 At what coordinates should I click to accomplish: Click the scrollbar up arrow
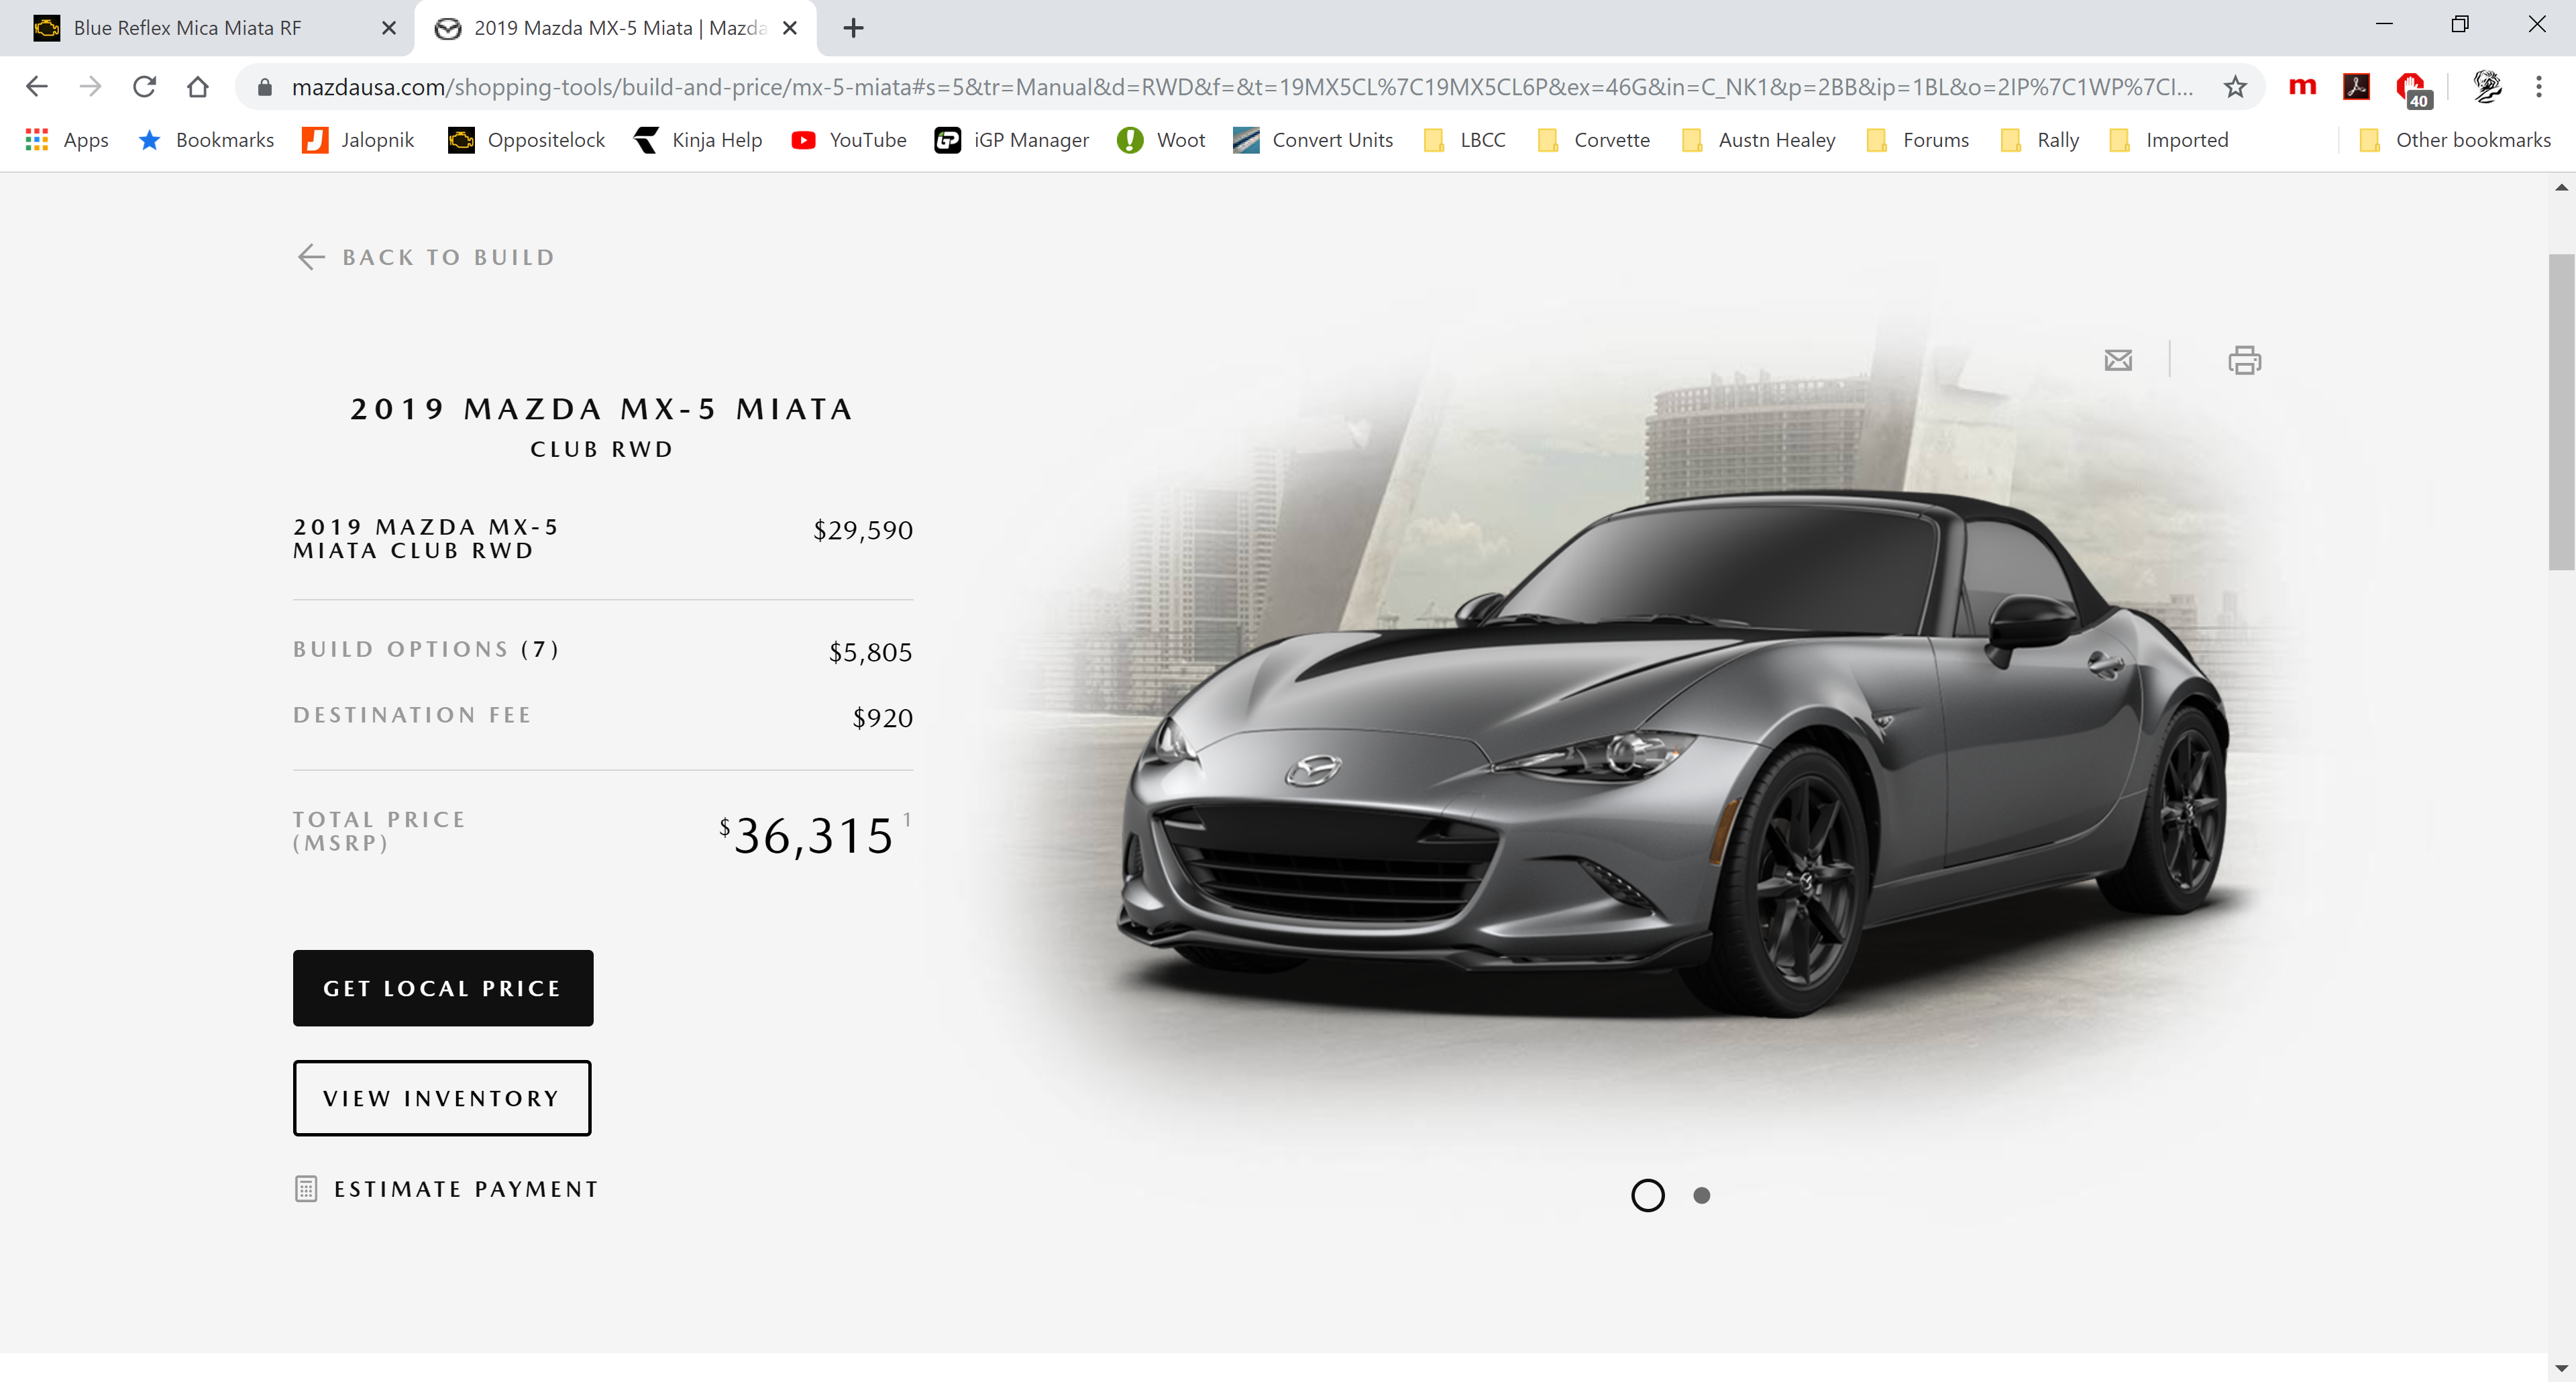[2561, 187]
